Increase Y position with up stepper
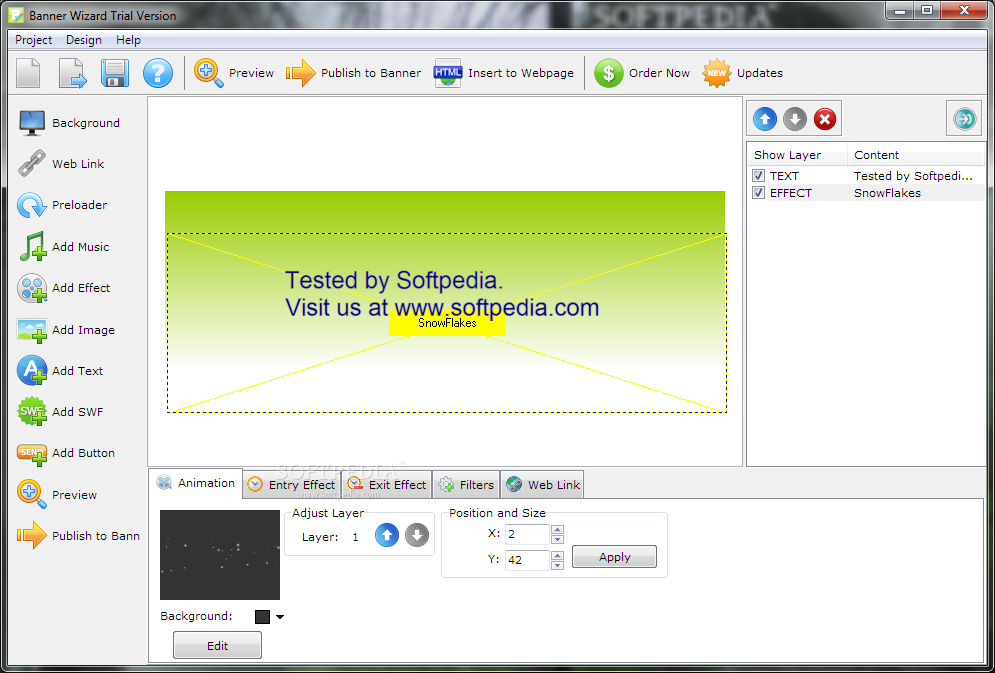The height and width of the screenshot is (673, 995). point(557,556)
